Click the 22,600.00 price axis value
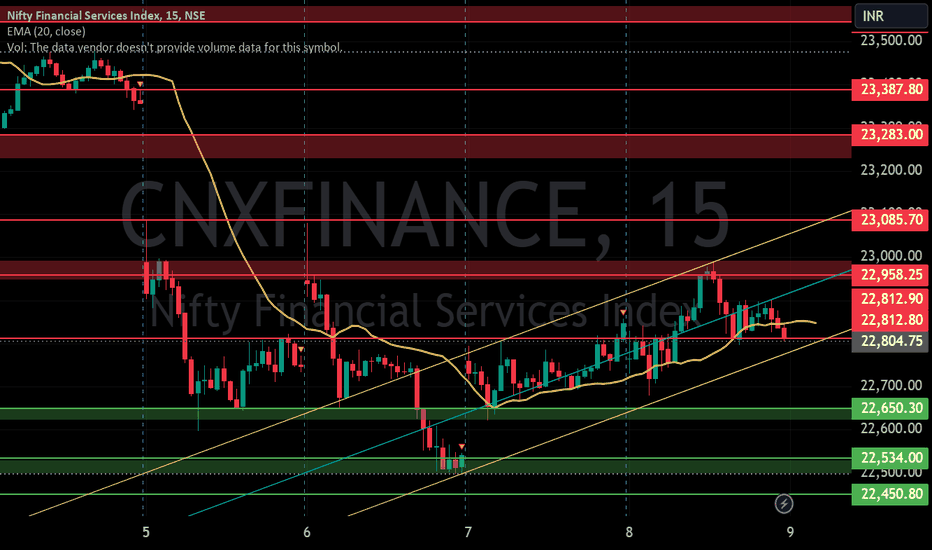 point(891,428)
